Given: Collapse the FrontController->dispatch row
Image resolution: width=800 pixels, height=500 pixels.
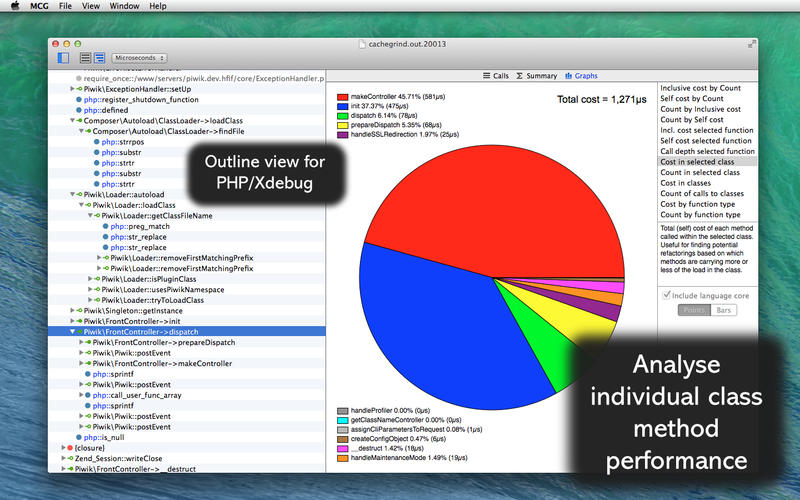Looking at the screenshot, I should (x=72, y=332).
